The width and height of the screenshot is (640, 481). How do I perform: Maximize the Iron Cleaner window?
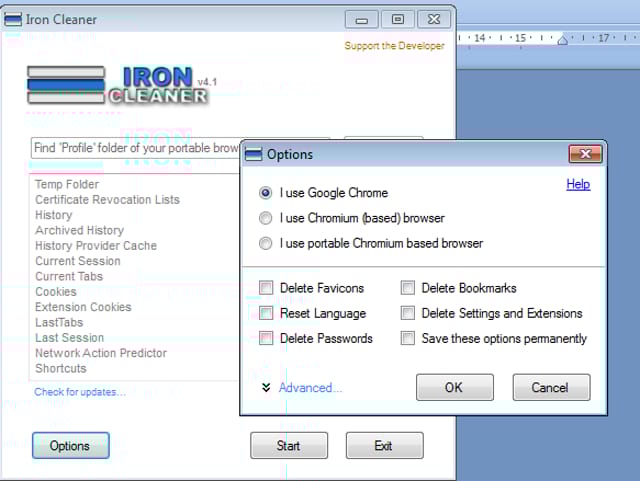point(398,20)
